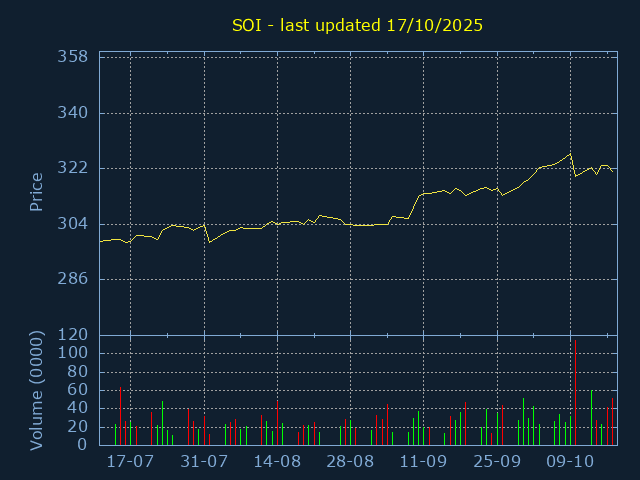This screenshot has height=480, width=640.
Task: Click the Volume (0000) axis label
Action: pyautogui.click(x=36, y=390)
